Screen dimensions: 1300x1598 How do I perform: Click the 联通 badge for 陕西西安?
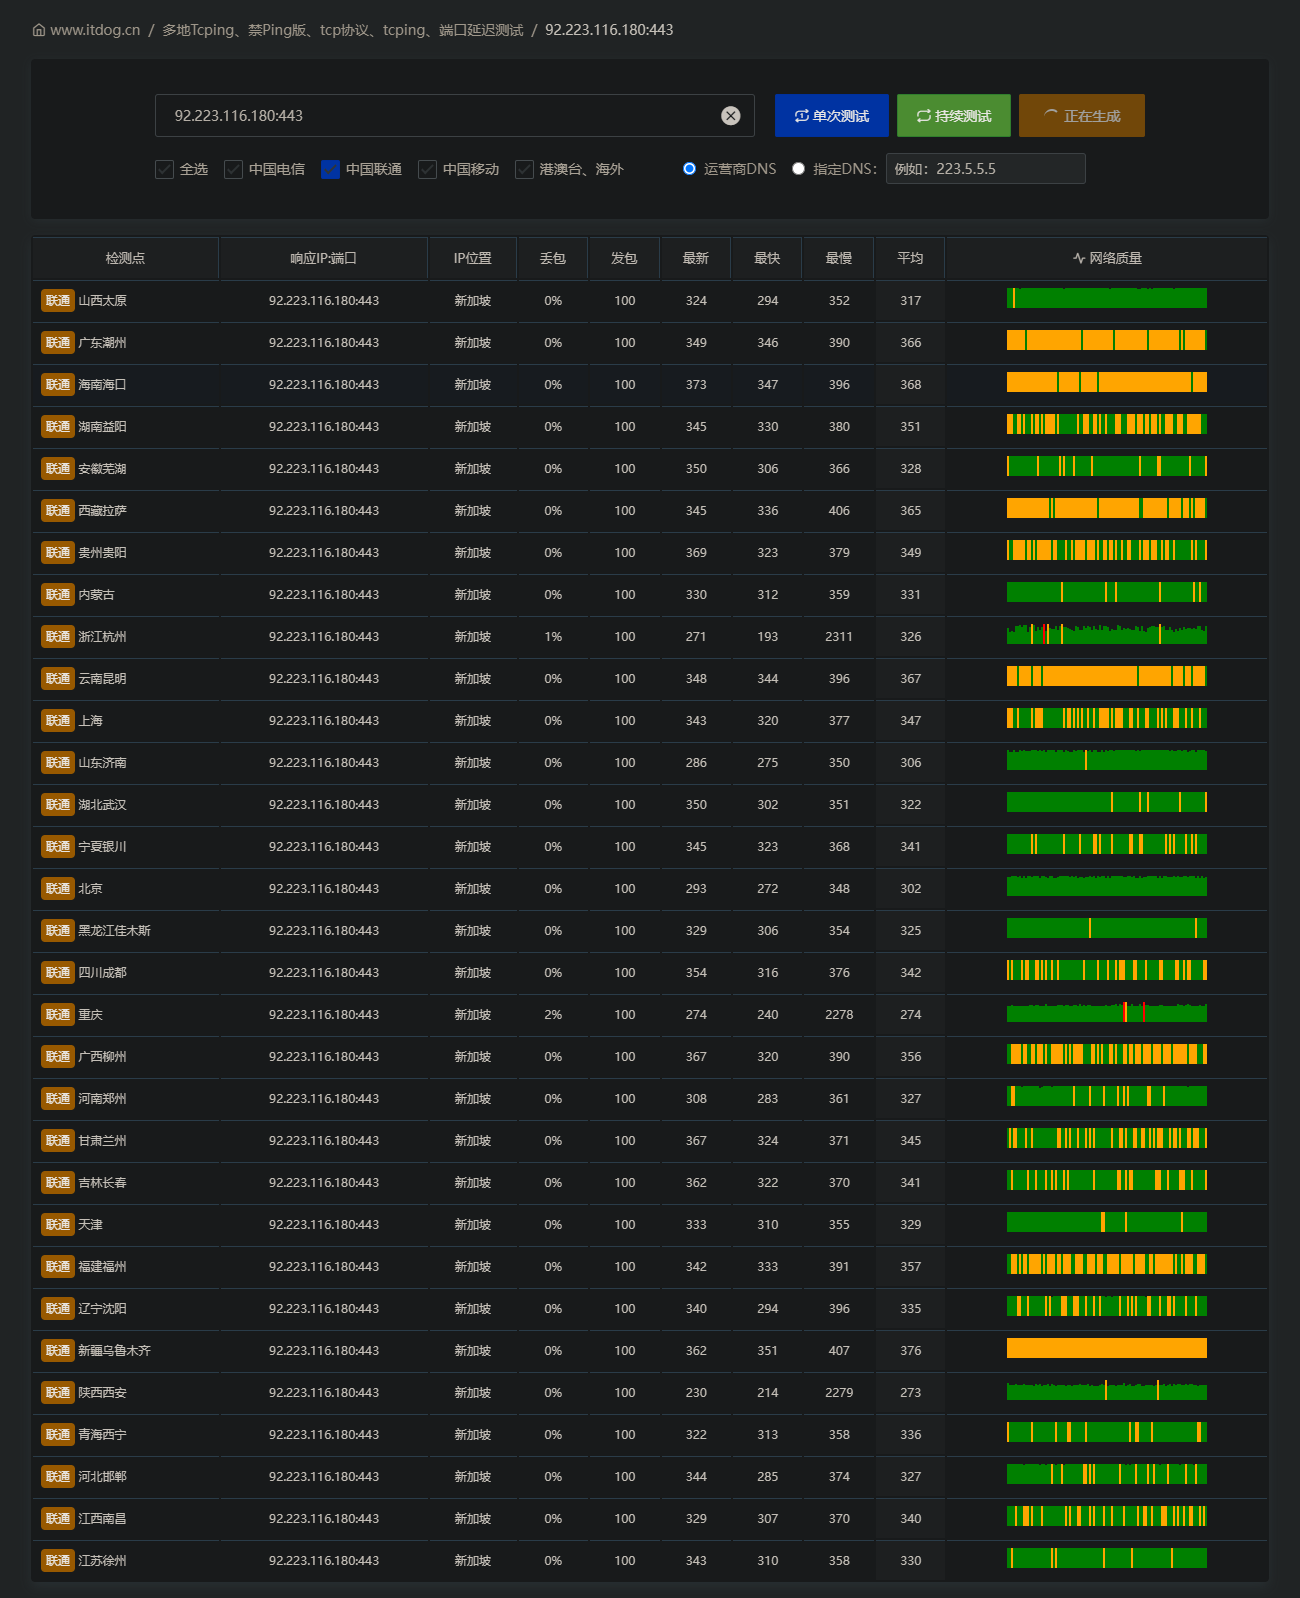click(x=58, y=1393)
